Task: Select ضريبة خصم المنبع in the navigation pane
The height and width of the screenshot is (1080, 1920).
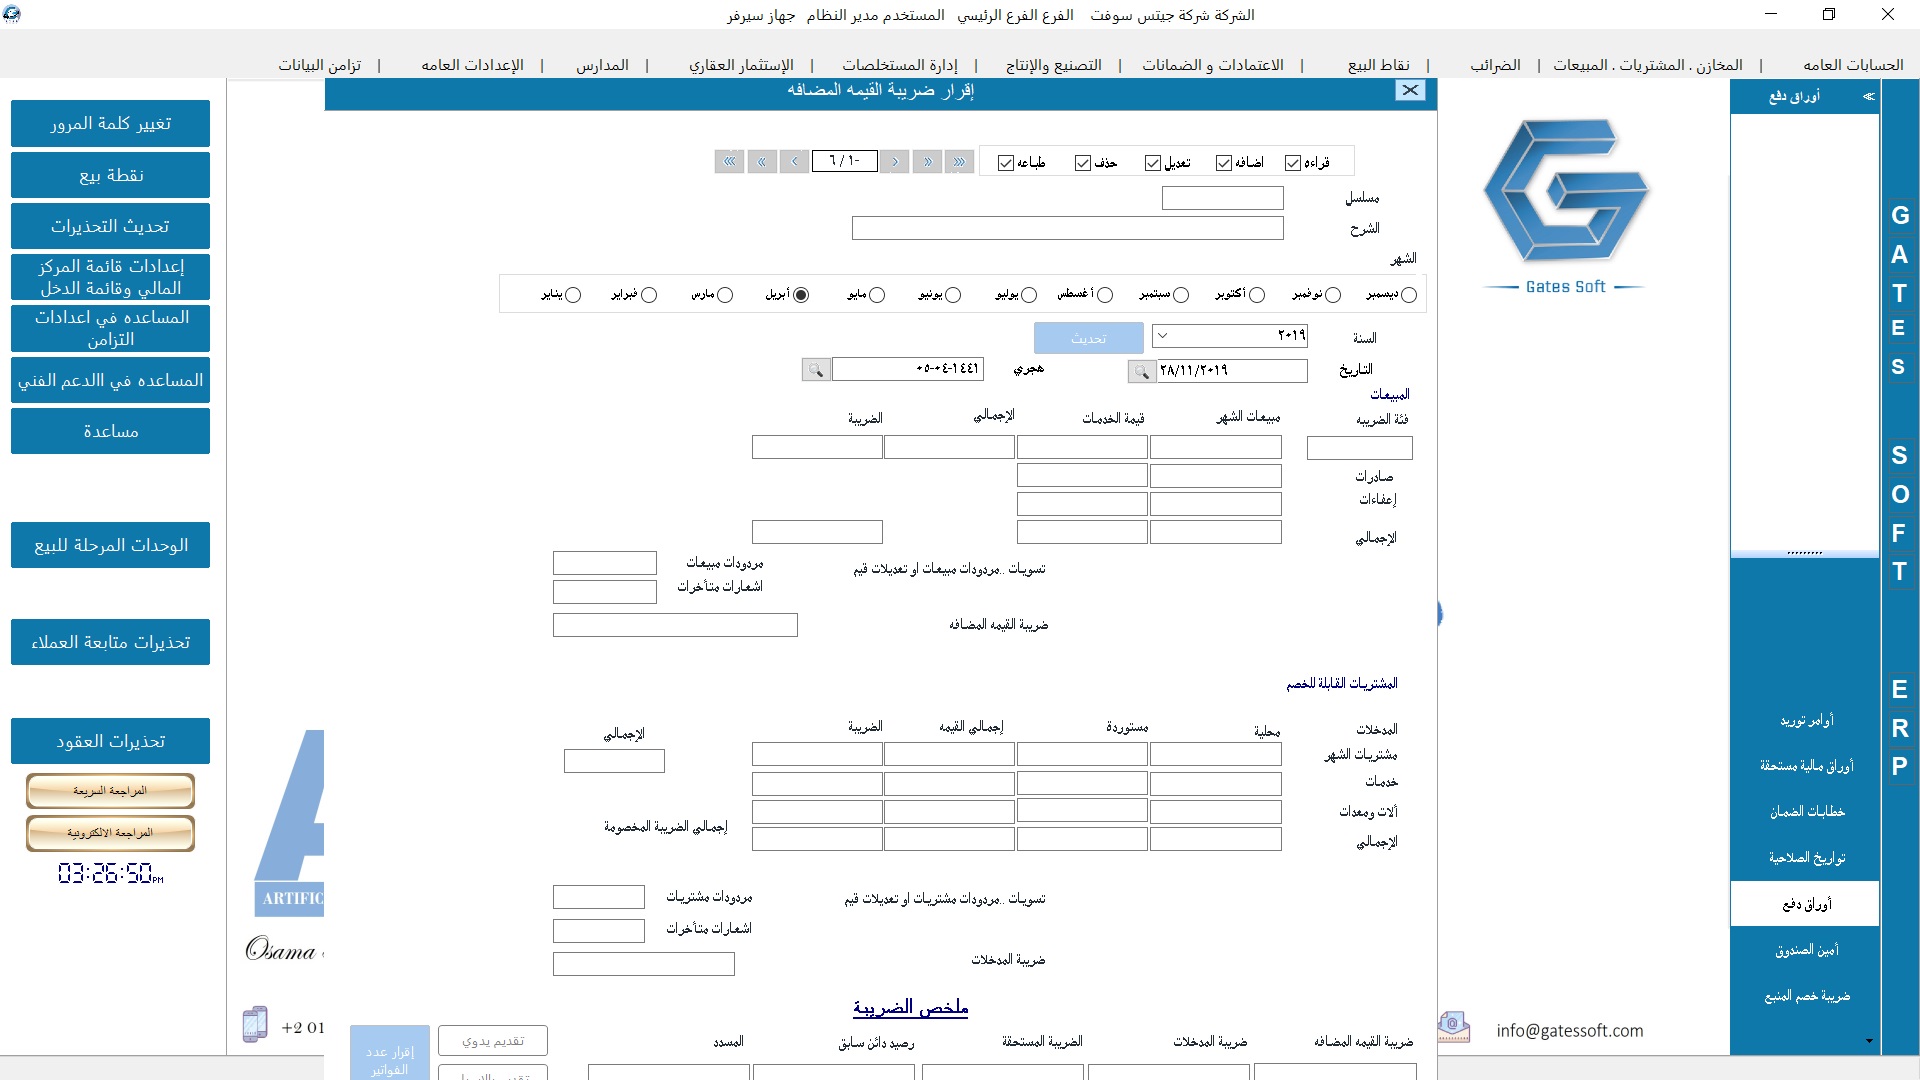Action: tap(1806, 996)
